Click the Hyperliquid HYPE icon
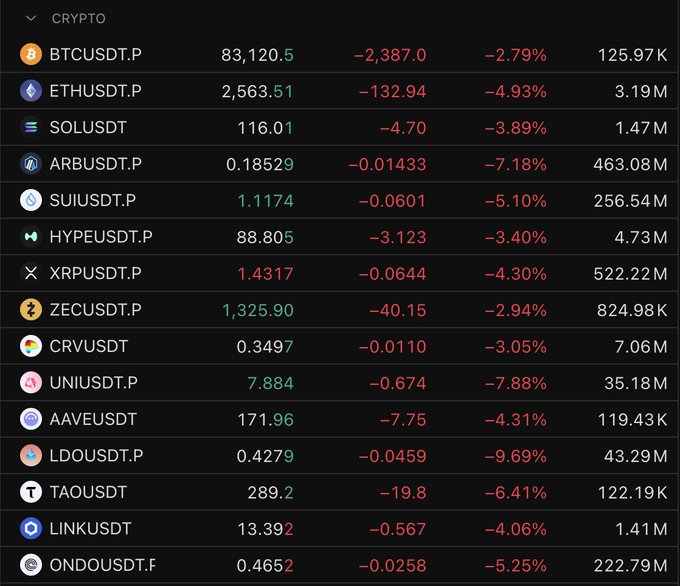 point(31,237)
